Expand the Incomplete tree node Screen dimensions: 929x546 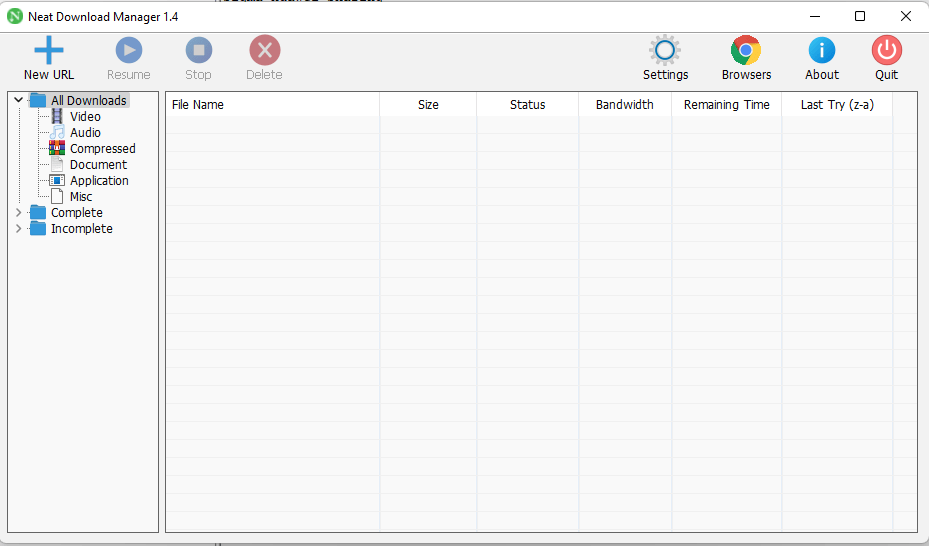18,228
